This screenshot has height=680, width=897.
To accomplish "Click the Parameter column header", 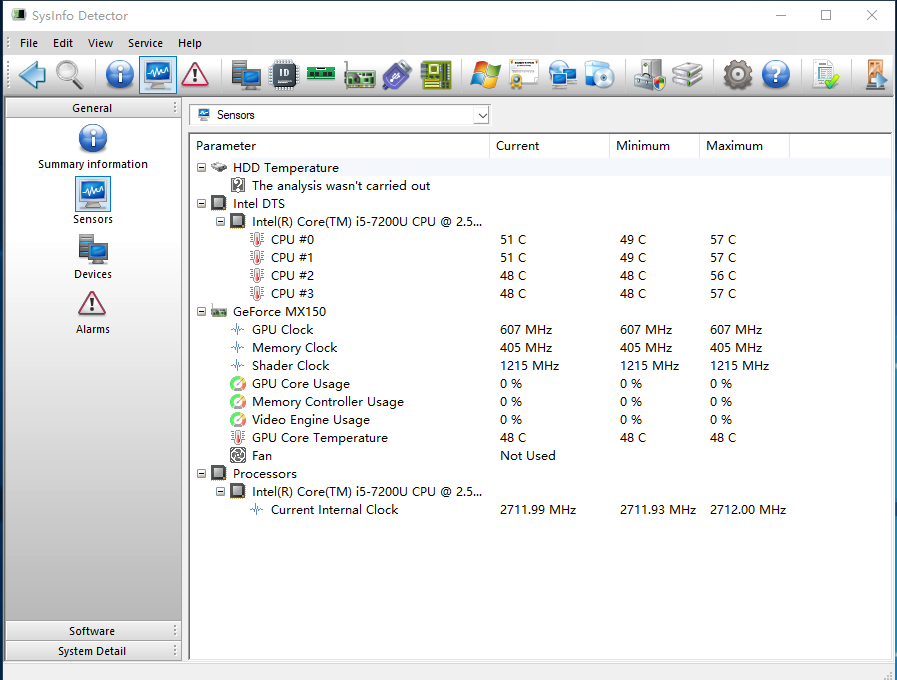I will (x=340, y=146).
